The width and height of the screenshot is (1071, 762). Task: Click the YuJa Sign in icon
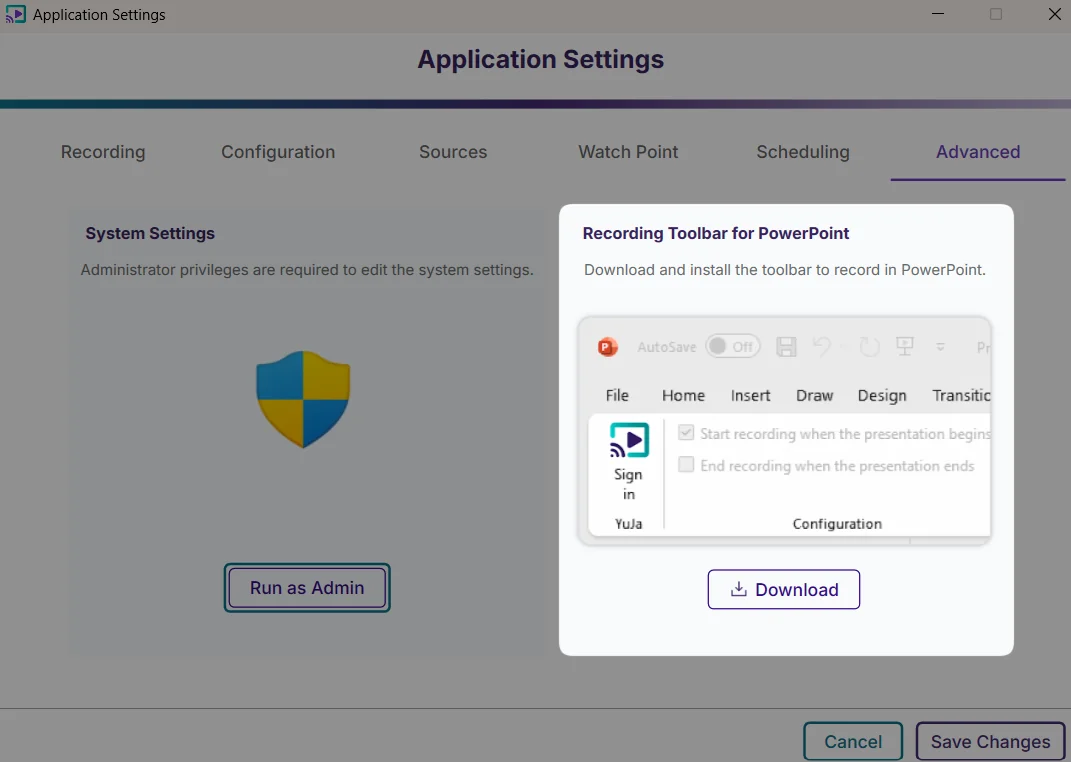coord(628,438)
